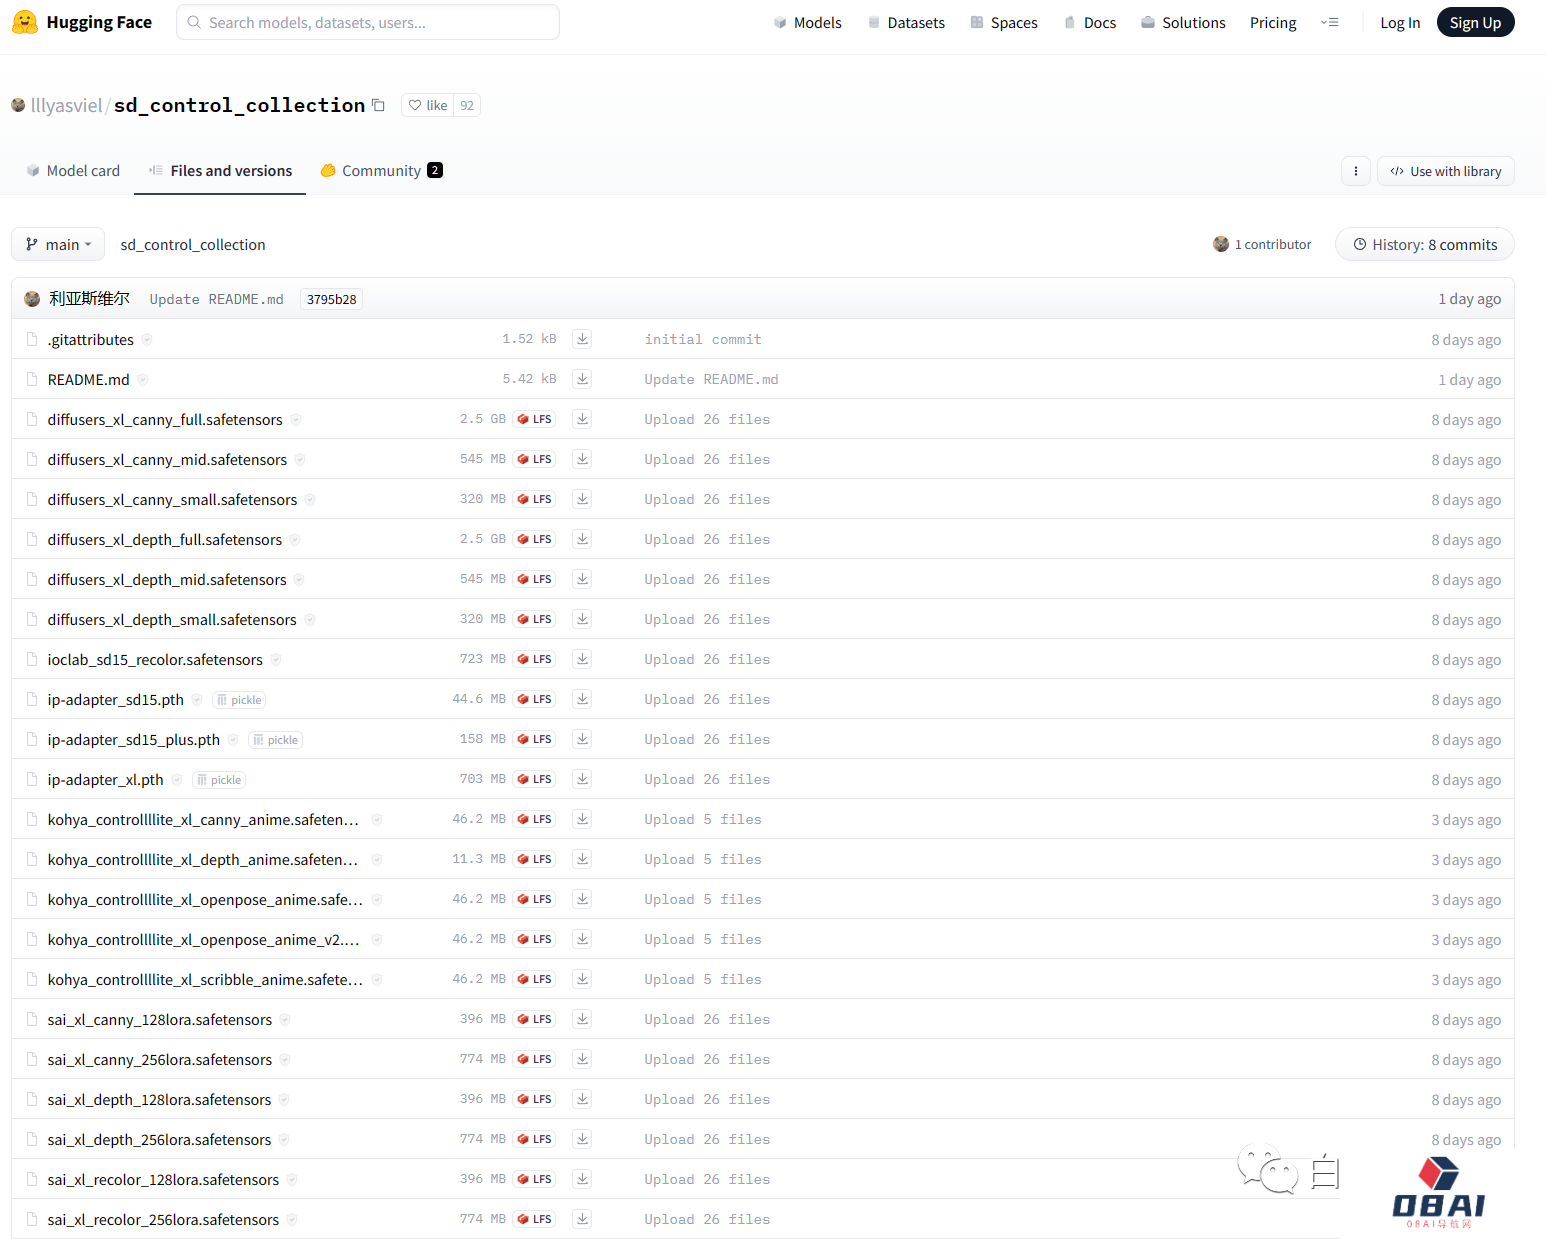Expand the main branch dropdown
1546x1239 pixels.
coord(58,245)
